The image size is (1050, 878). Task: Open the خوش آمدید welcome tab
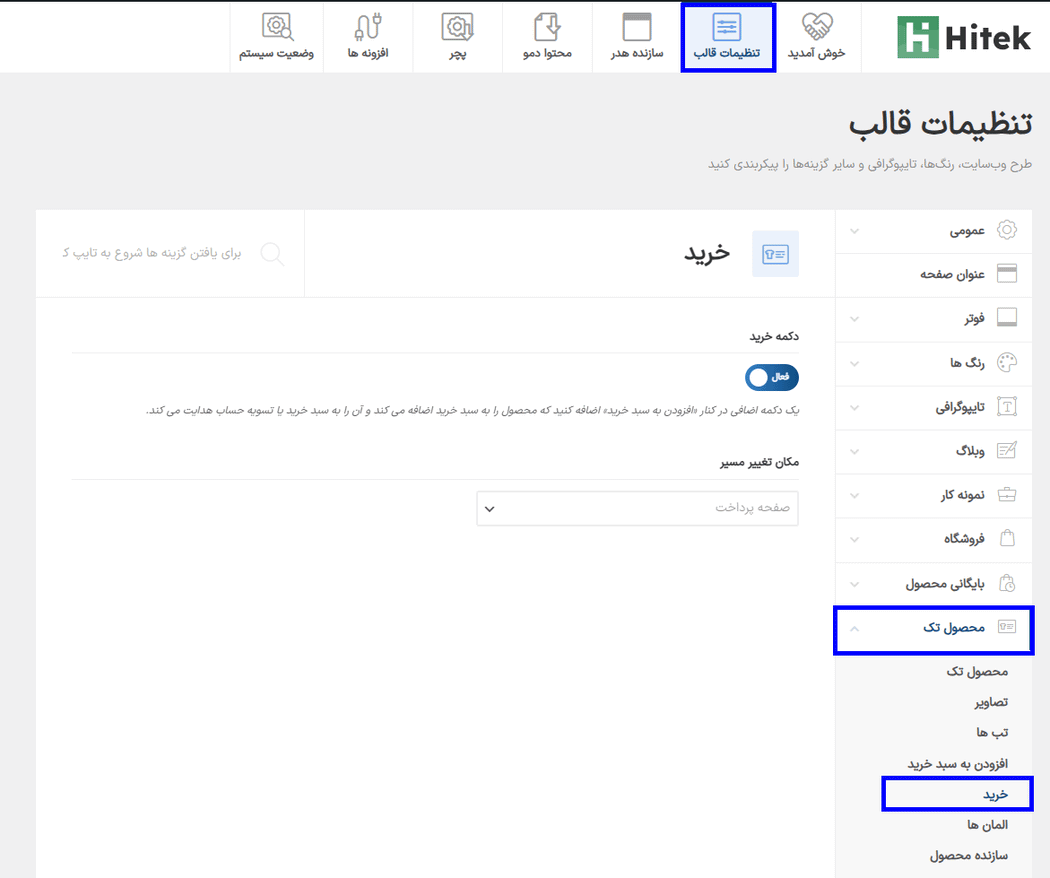click(x=816, y=37)
